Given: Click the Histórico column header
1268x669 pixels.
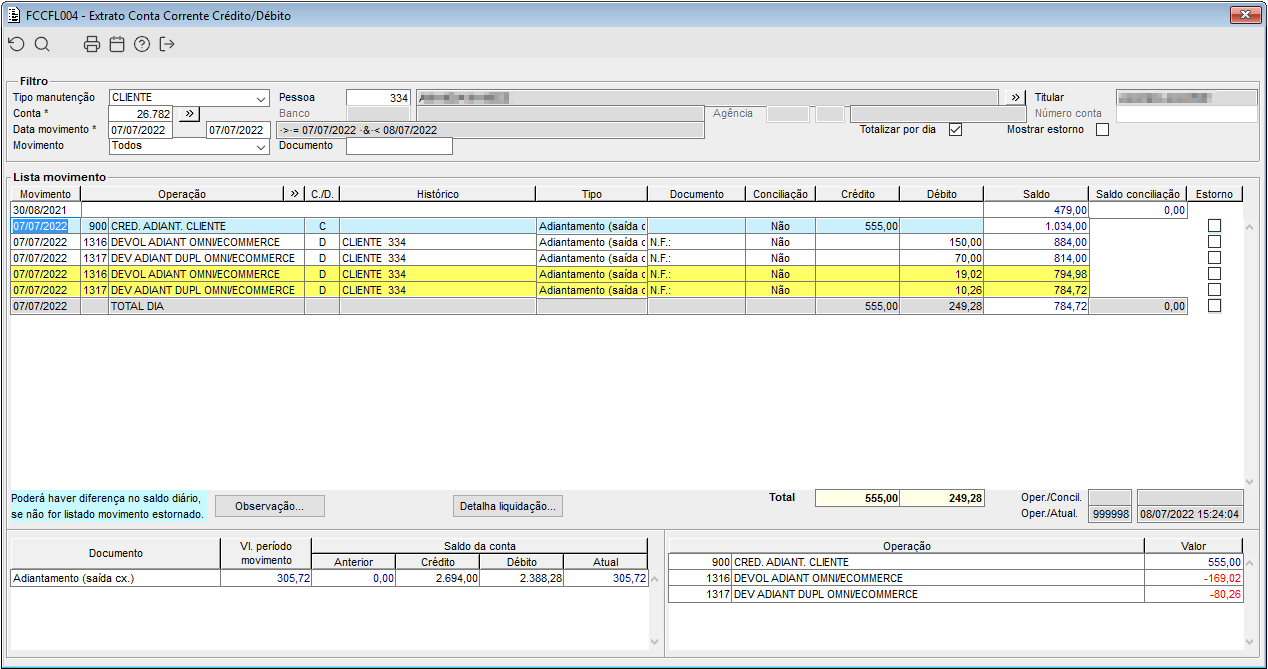Looking at the screenshot, I should [437, 193].
